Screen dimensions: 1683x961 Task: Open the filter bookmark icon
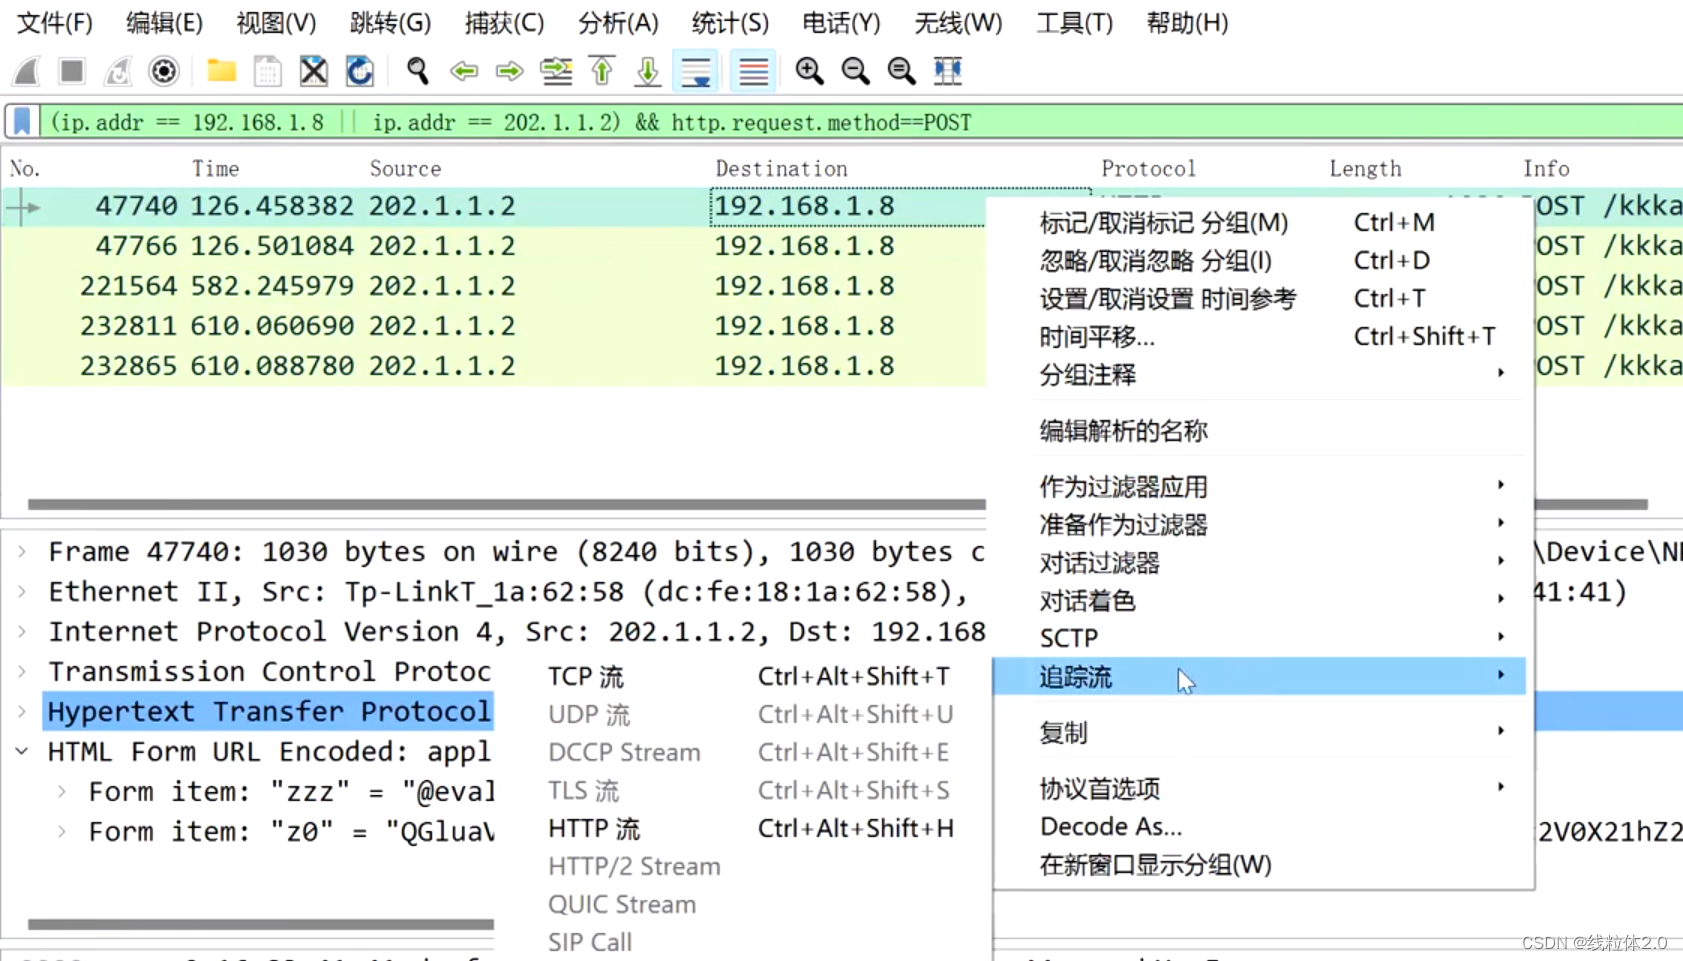22,122
